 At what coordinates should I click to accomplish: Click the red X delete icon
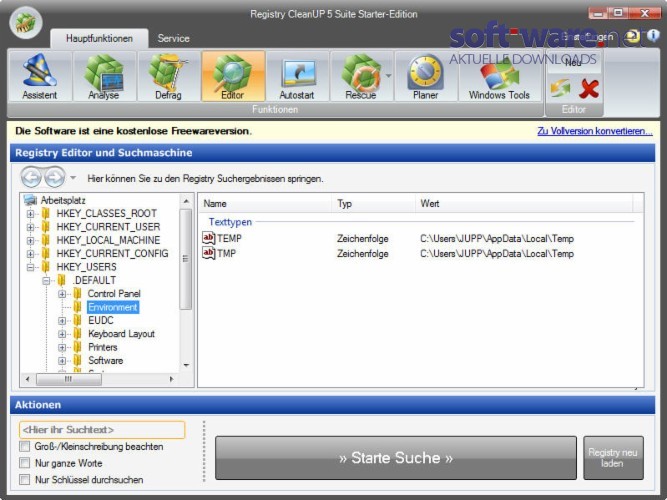(x=589, y=89)
